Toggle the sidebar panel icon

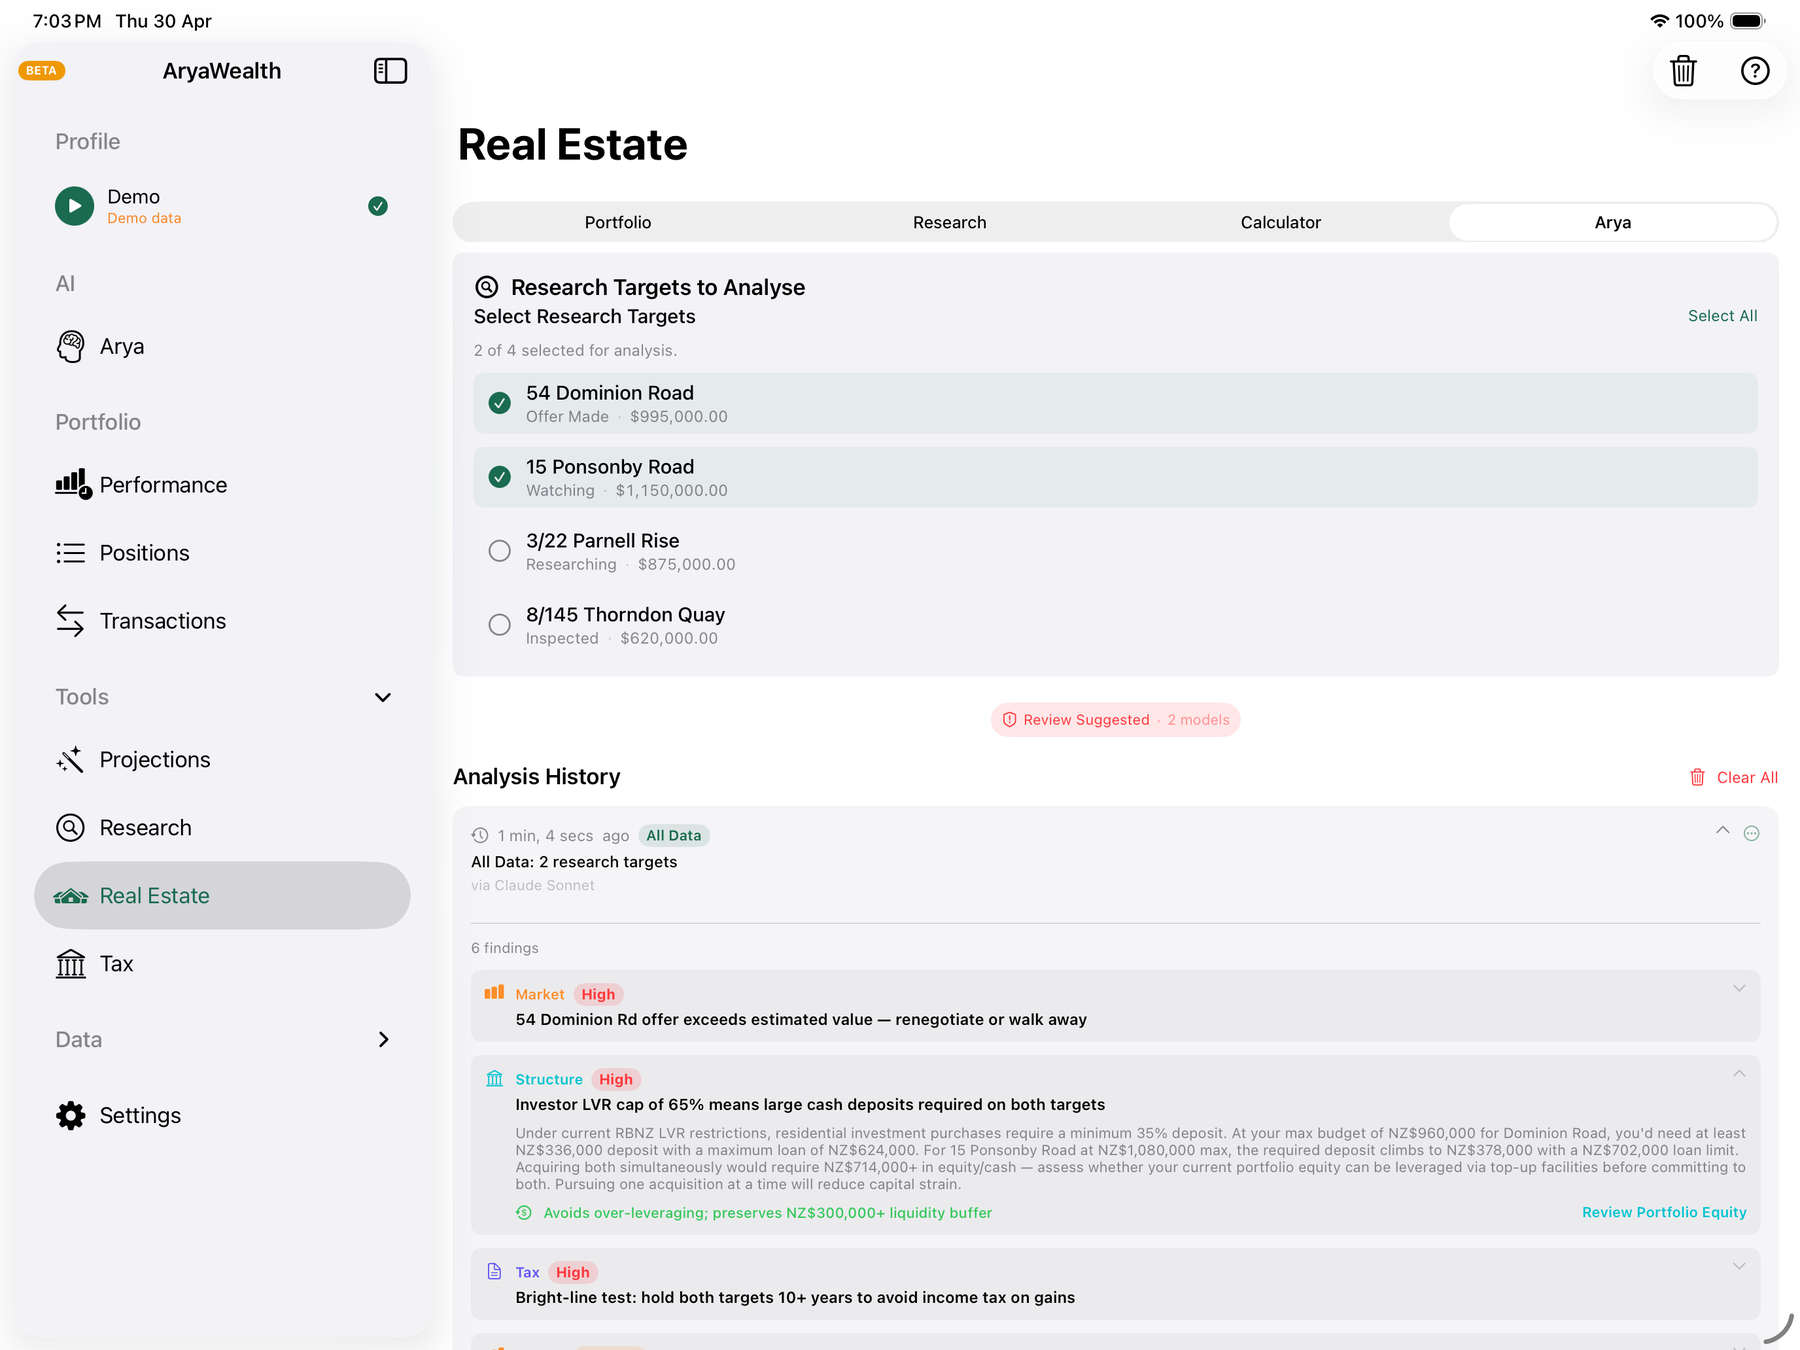(390, 71)
